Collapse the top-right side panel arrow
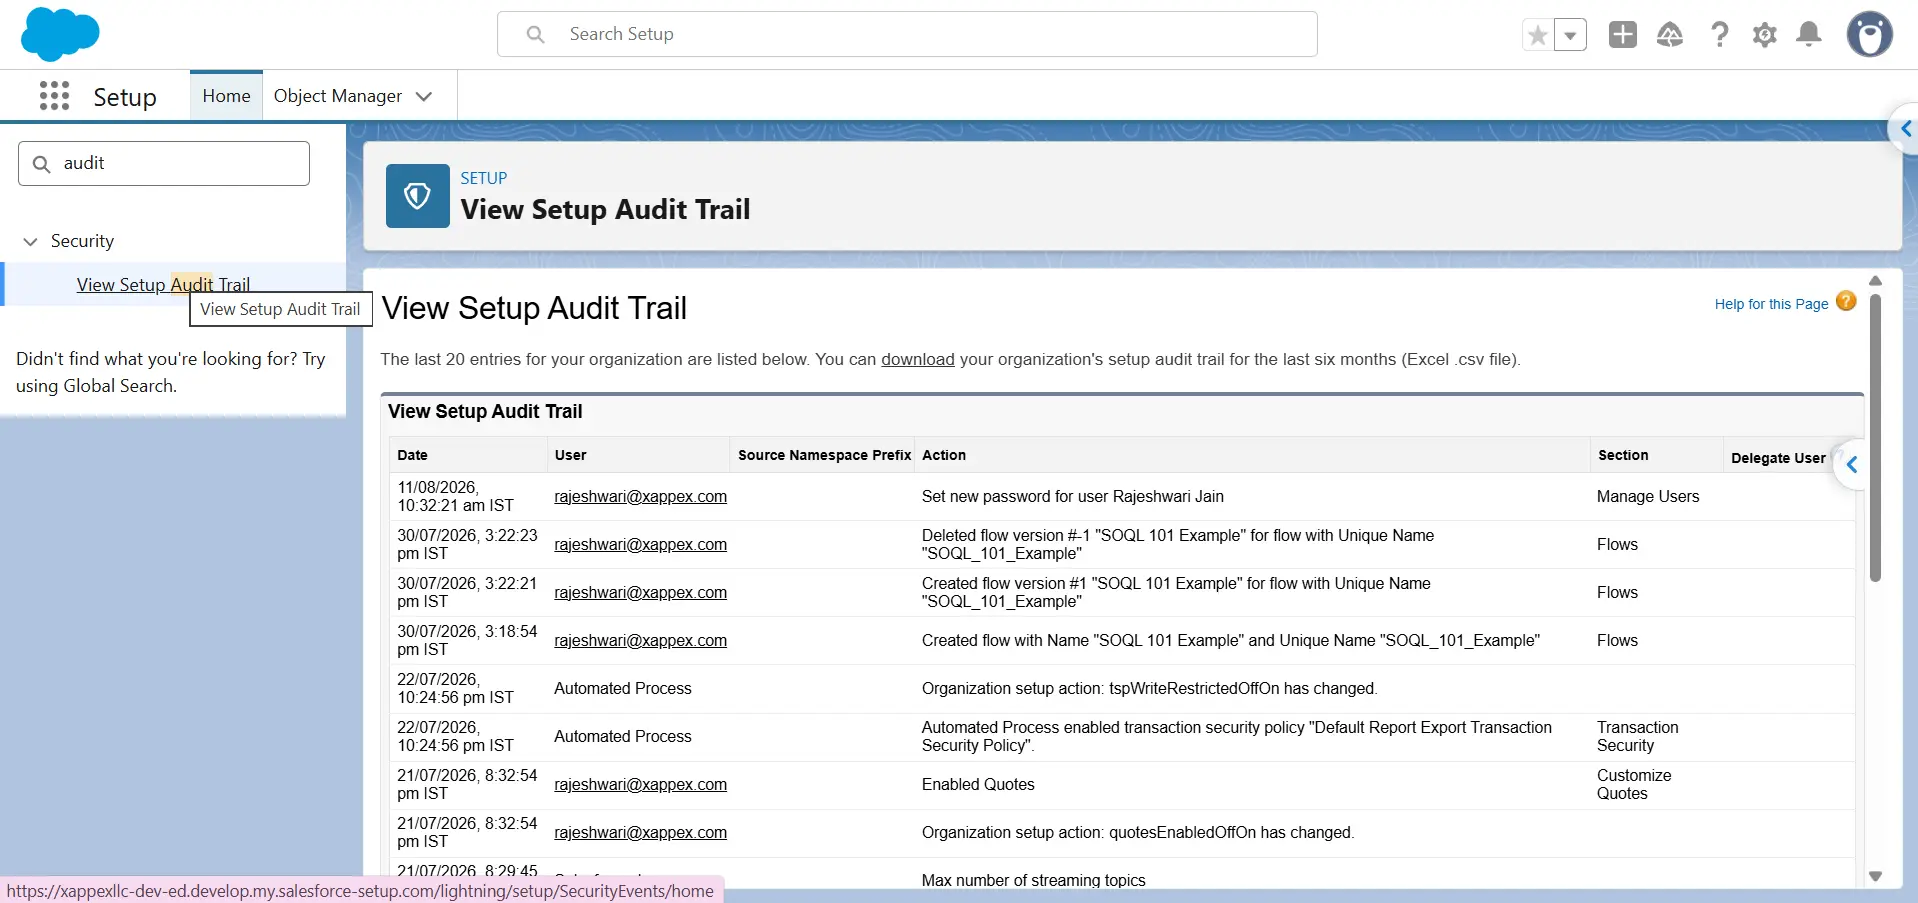Image resolution: width=1918 pixels, height=903 pixels. pyautogui.click(x=1905, y=129)
